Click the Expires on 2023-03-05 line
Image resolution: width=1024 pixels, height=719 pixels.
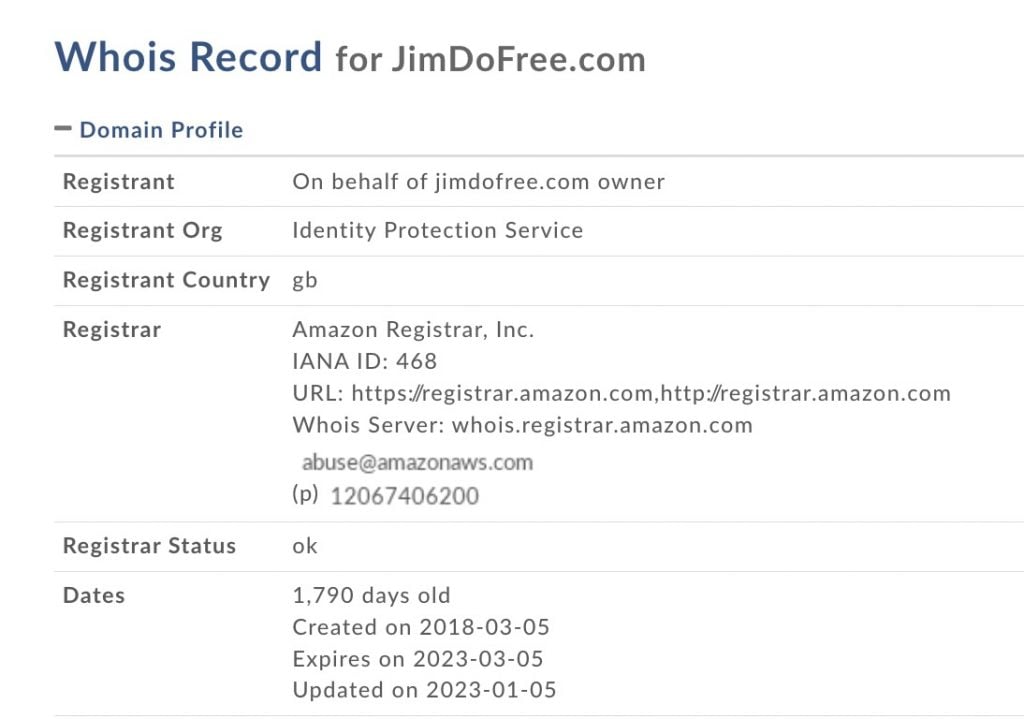pyautogui.click(x=420, y=659)
